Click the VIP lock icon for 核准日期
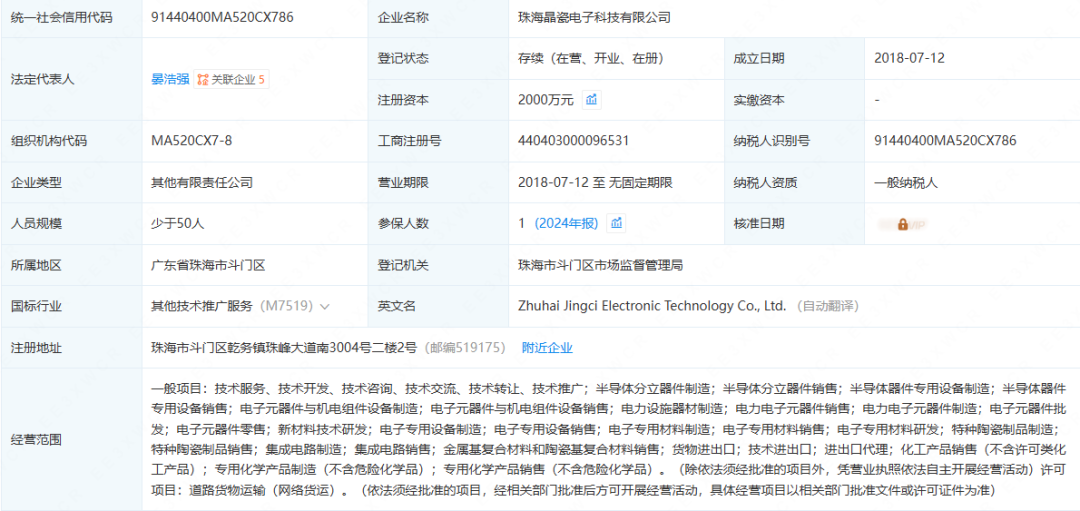The image size is (1080, 511). 903,224
